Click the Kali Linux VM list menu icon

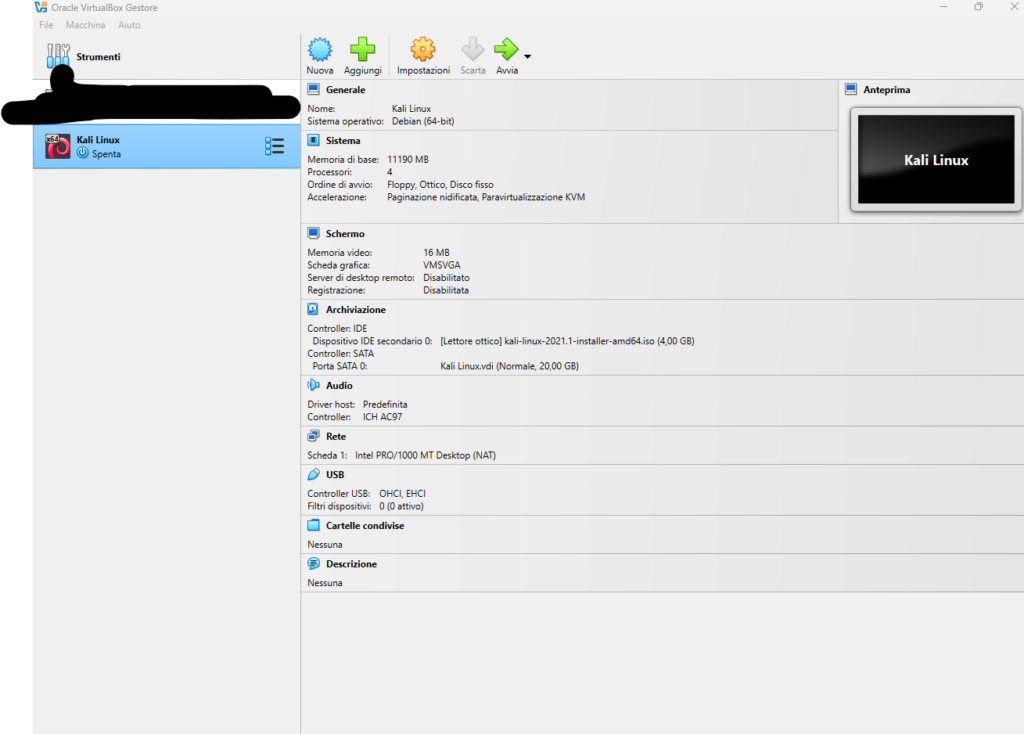point(275,146)
